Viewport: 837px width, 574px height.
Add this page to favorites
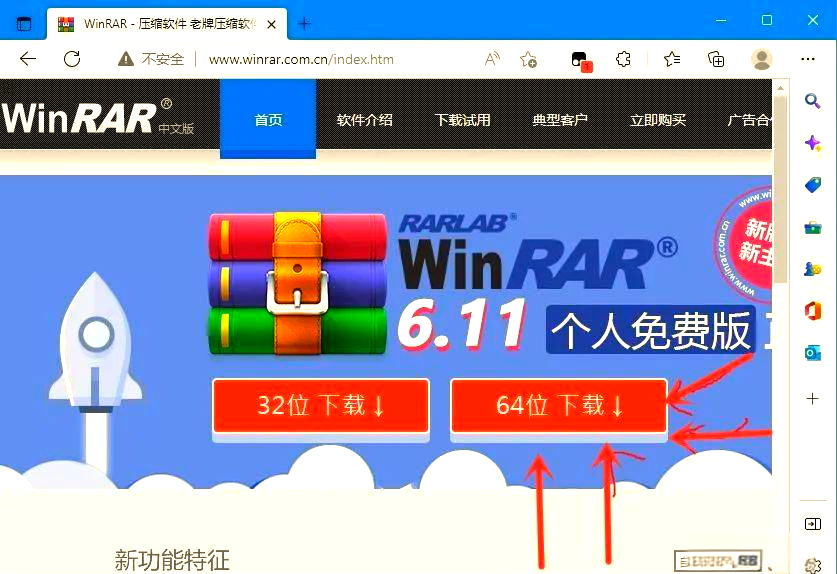point(528,59)
